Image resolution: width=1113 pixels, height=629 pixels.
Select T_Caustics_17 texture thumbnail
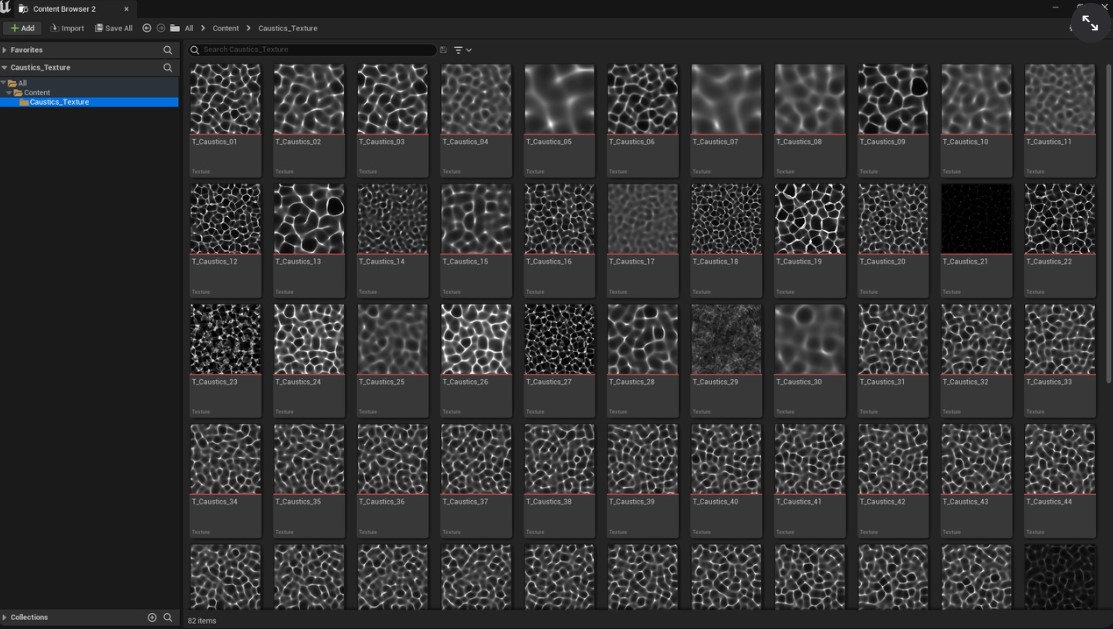[642, 219]
